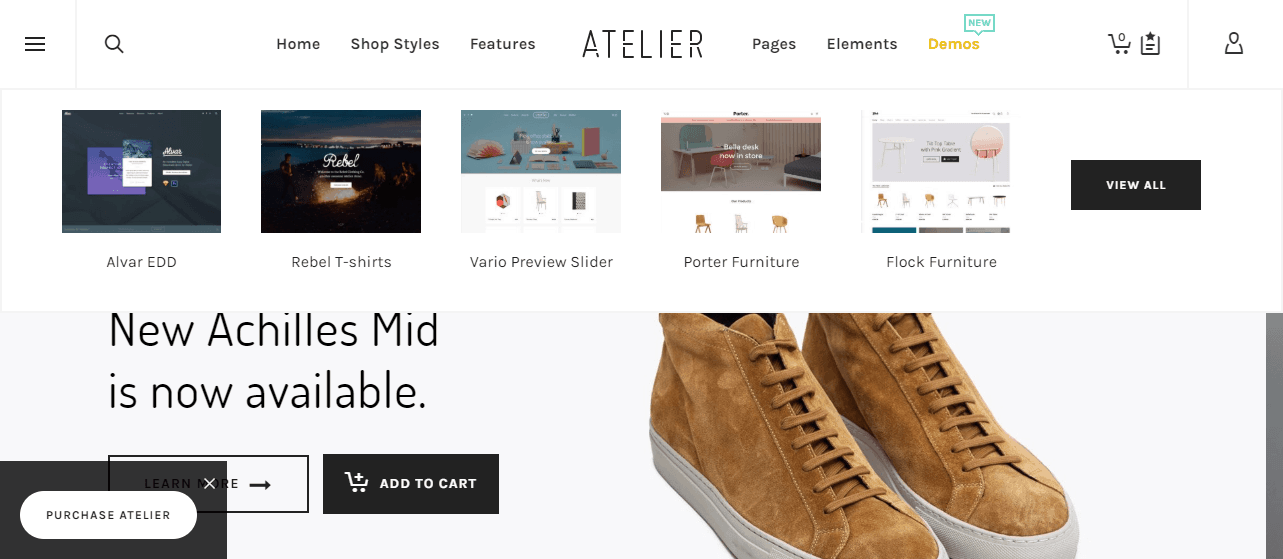Open the shopping cart icon
This screenshot has height=559, width=1283.
pyautogui.click(x=1119, y=43)
